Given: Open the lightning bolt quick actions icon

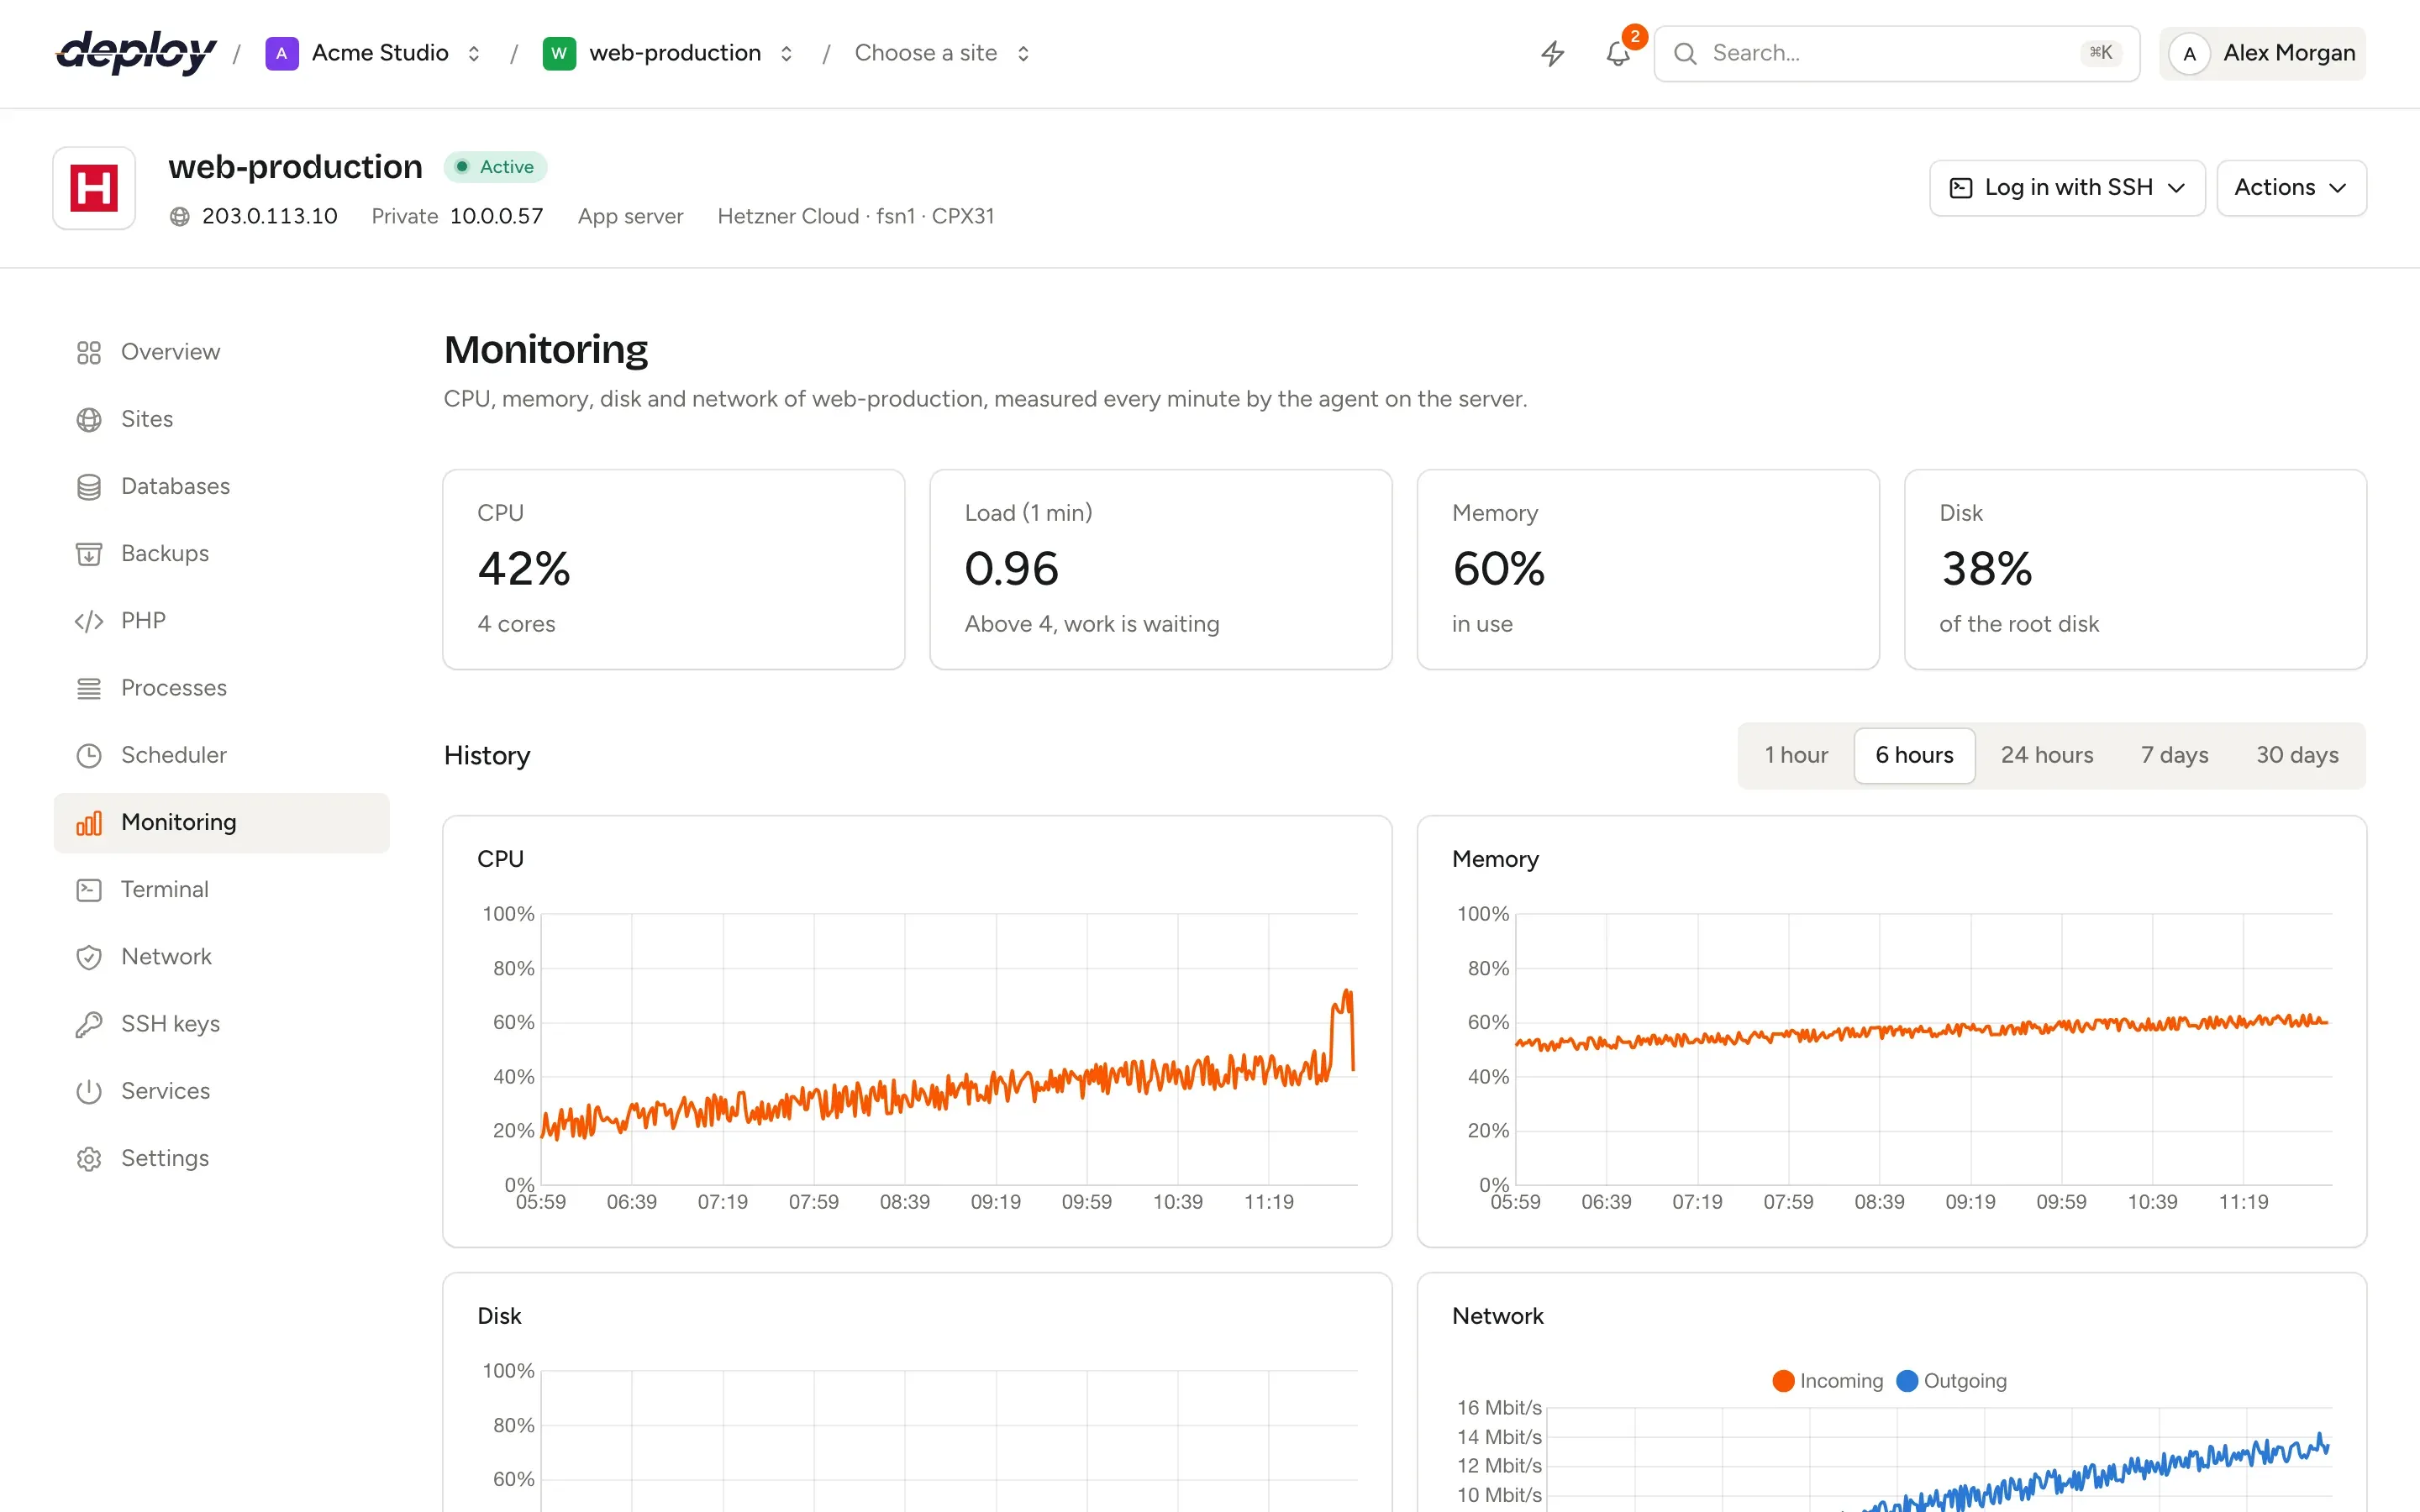Looking at the screenshot, I should tap(1552, 53).
